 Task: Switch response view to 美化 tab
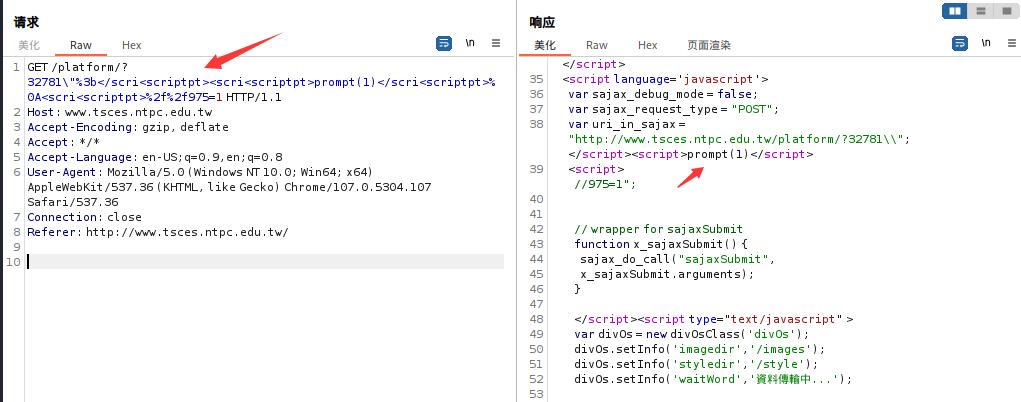click(x=545, y=45)
